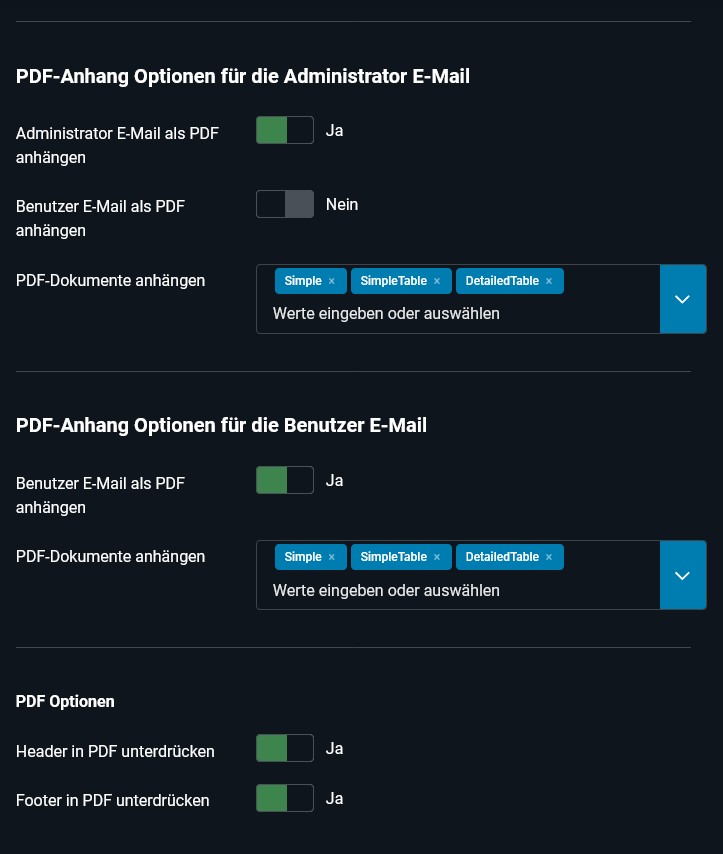Screen dimensions: 723x854
Task: Disable Benutzer E-Mail als PDF anhängen under Benutzer options
Action: (285, 480)
